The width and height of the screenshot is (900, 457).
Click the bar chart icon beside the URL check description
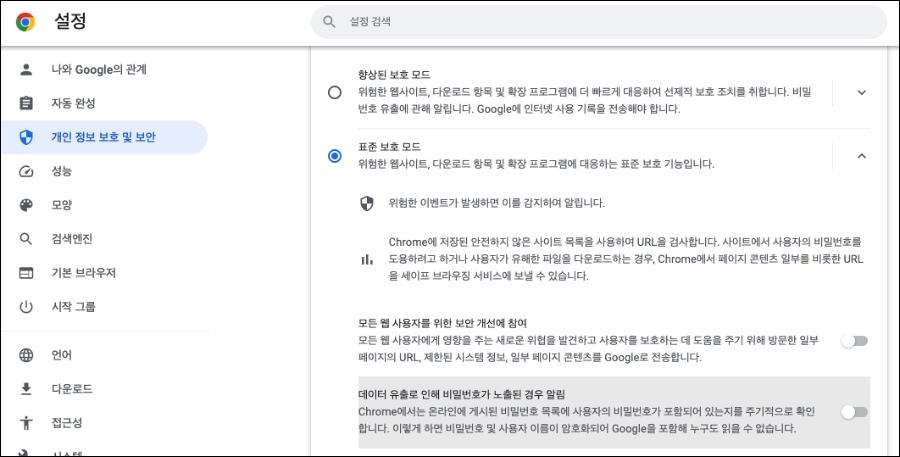coord(367,260)
